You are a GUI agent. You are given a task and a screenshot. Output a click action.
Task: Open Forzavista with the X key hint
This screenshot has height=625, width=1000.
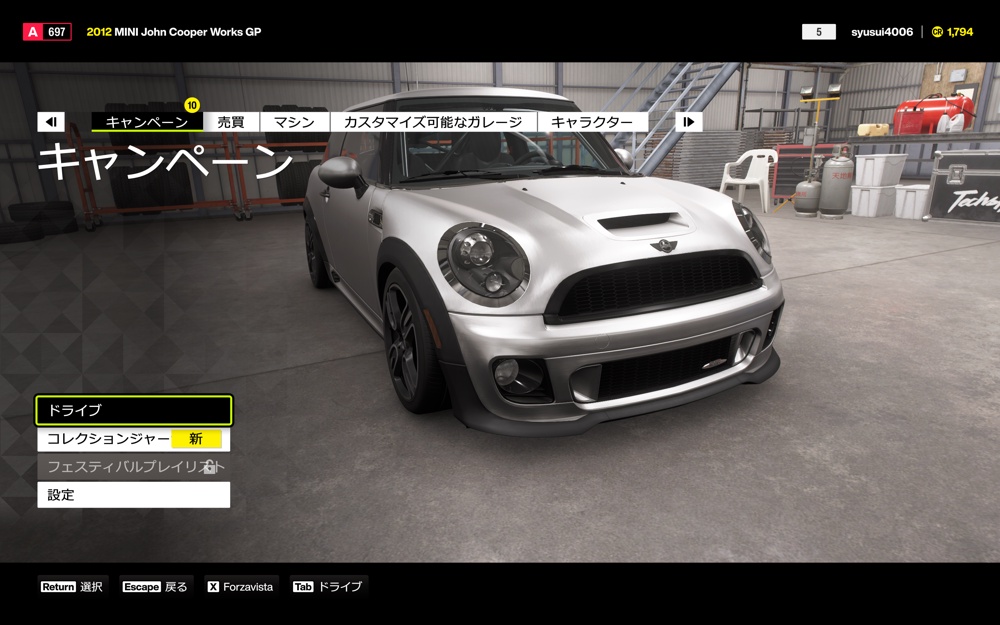pyautogui.click(x=241, y=587)
